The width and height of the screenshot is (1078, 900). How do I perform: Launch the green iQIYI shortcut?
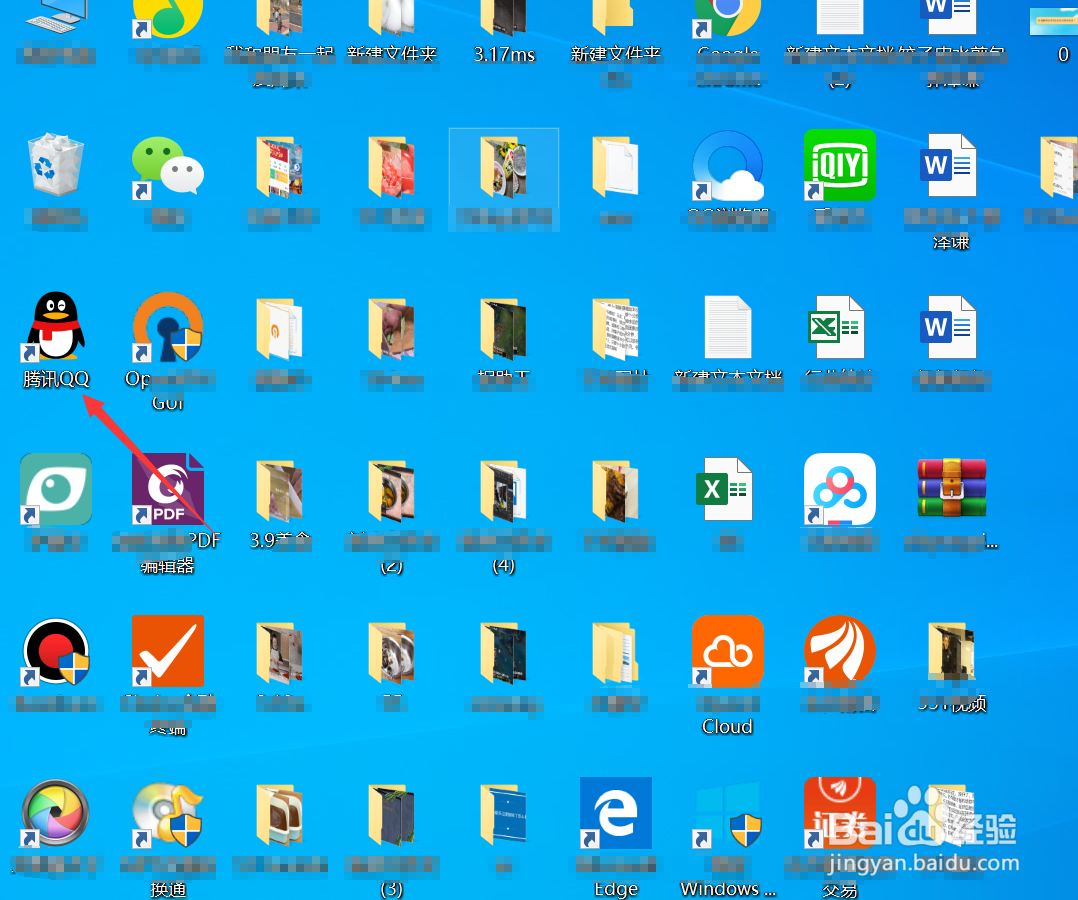839,165
